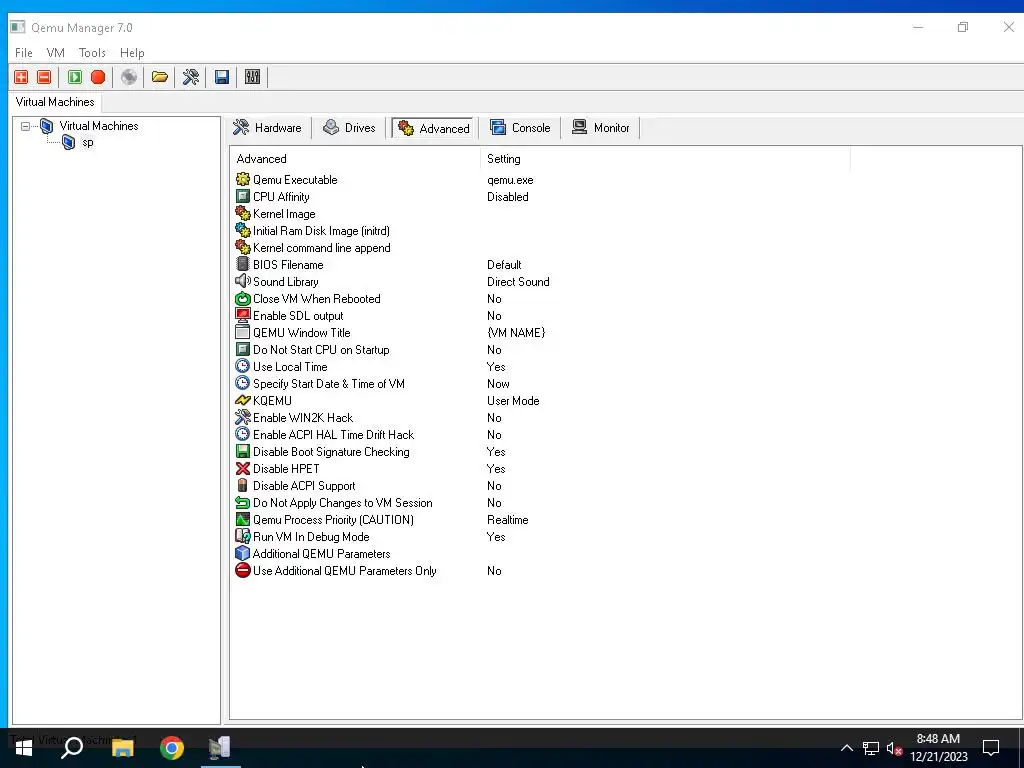The image size is (1024, 768).
Task: Open File Explorer from the taskbar
Action: tap(122, 748)
